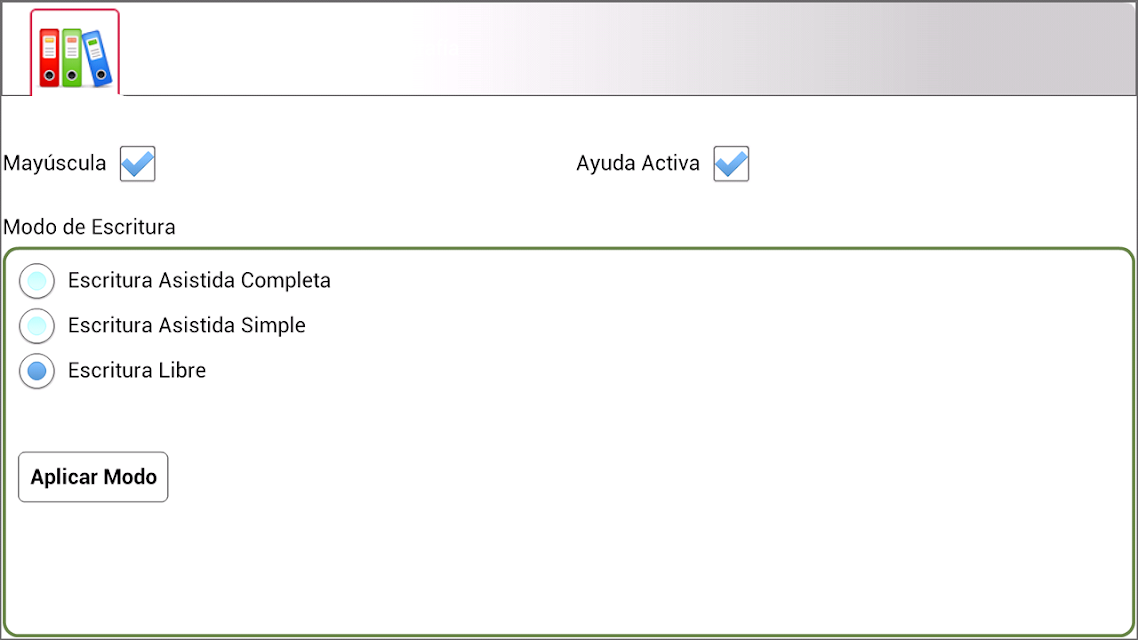The image size is (1138, 640).
Task: Click the green binder icon
Action: 72,58
